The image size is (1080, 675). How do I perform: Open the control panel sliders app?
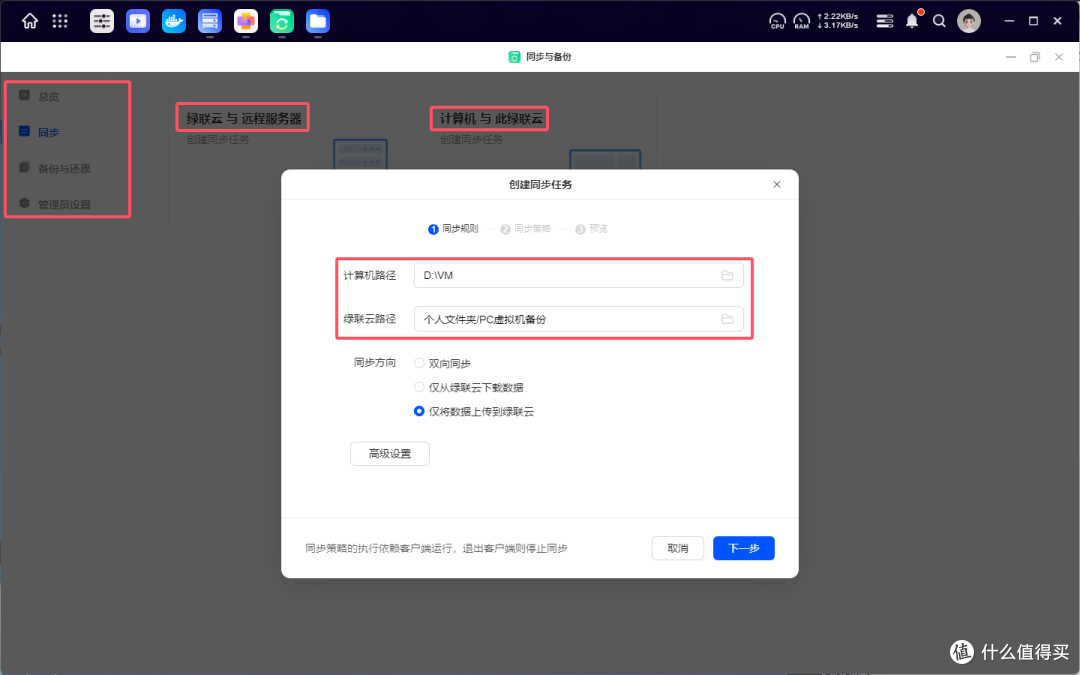102,21
